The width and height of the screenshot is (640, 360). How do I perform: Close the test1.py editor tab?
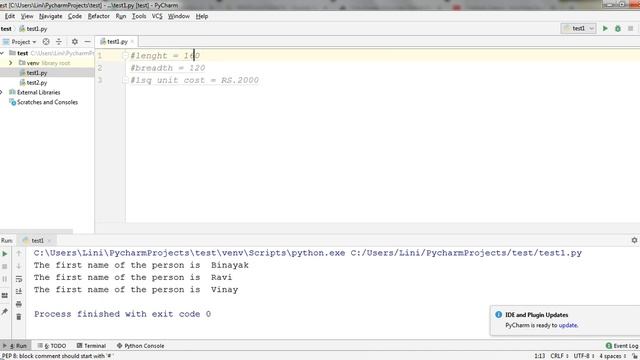(132, 42)
